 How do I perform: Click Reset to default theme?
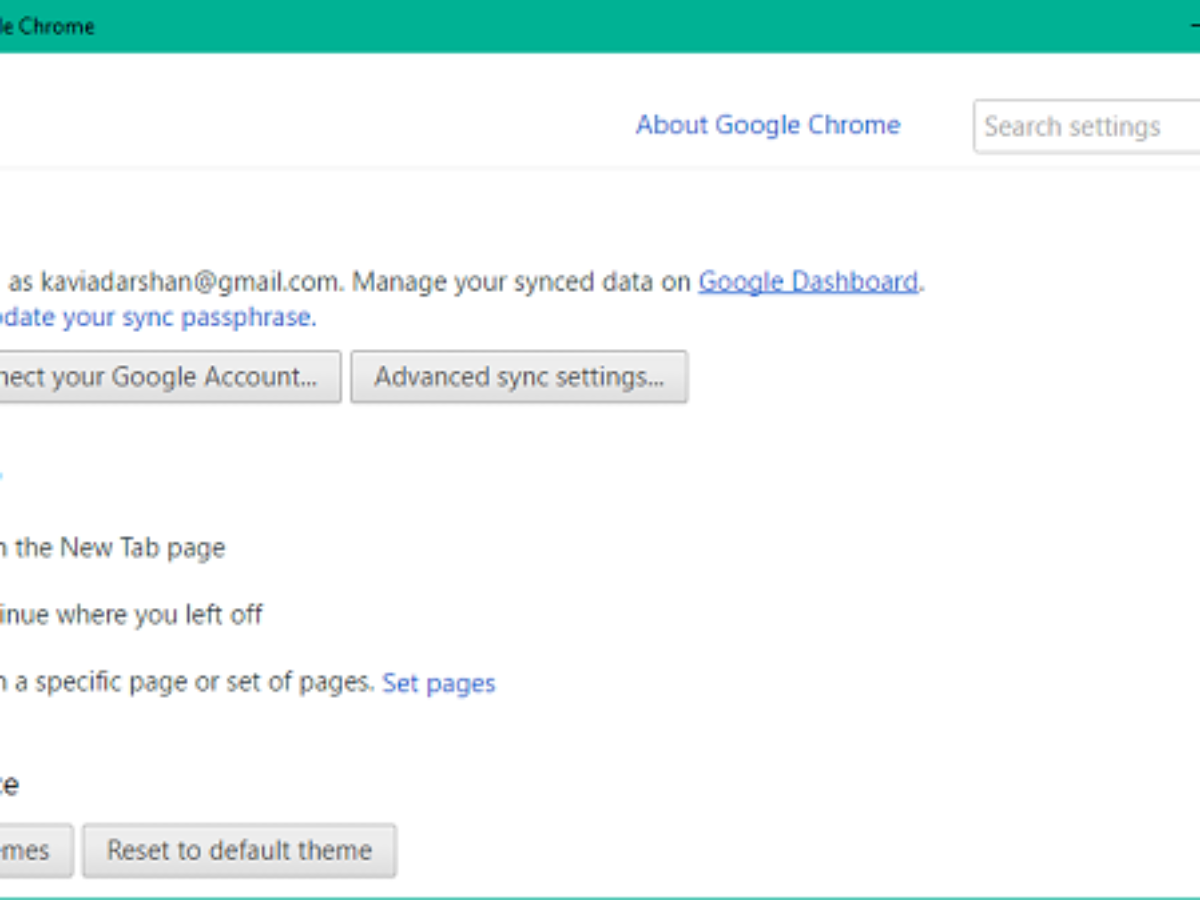pyautogui.click(x=239, y=850)
